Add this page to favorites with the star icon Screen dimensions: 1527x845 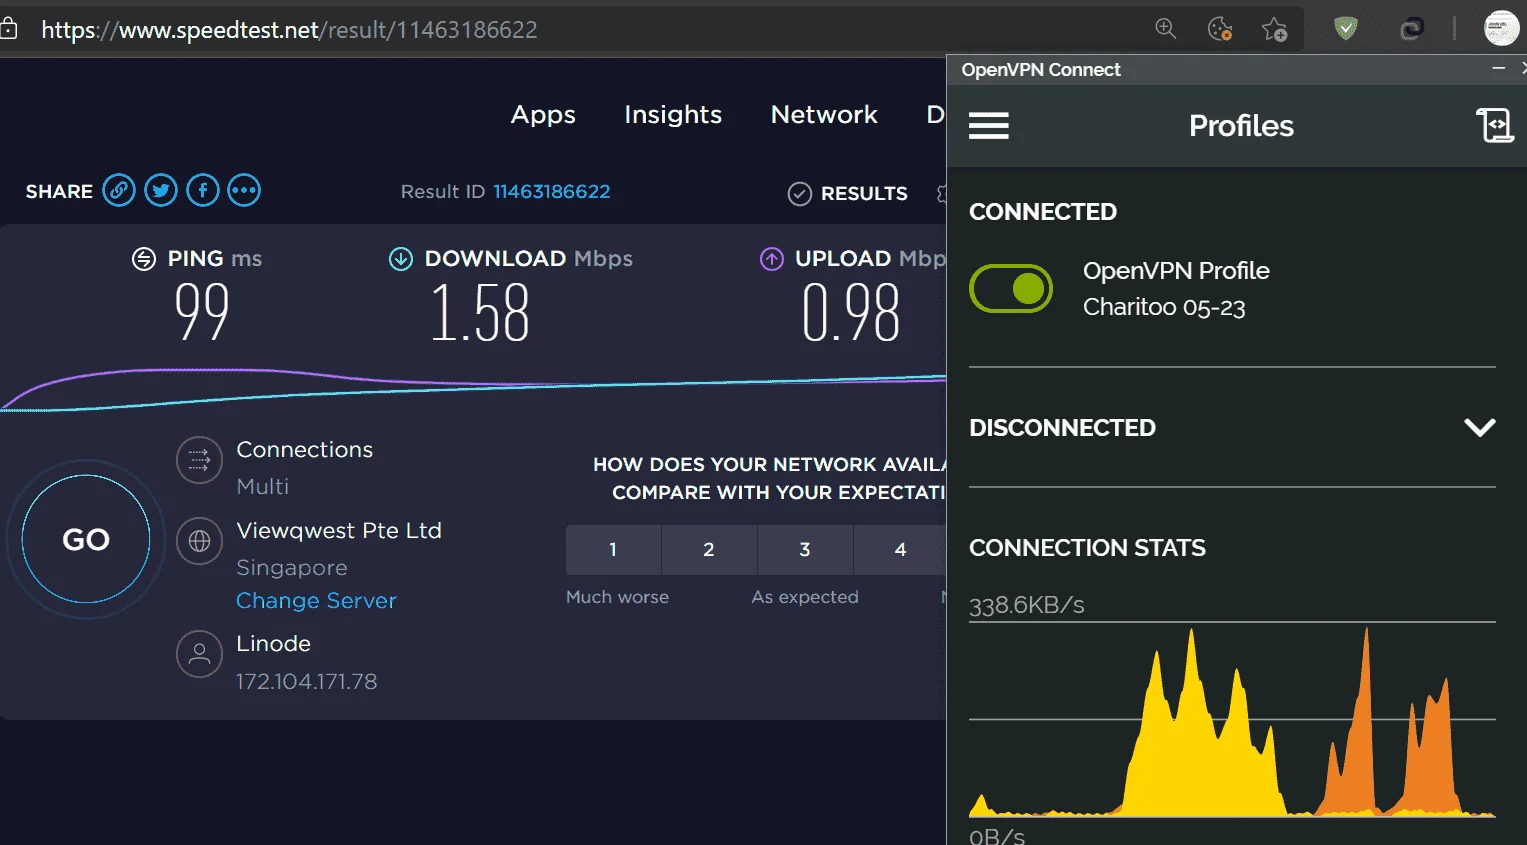coord(1274,30)
